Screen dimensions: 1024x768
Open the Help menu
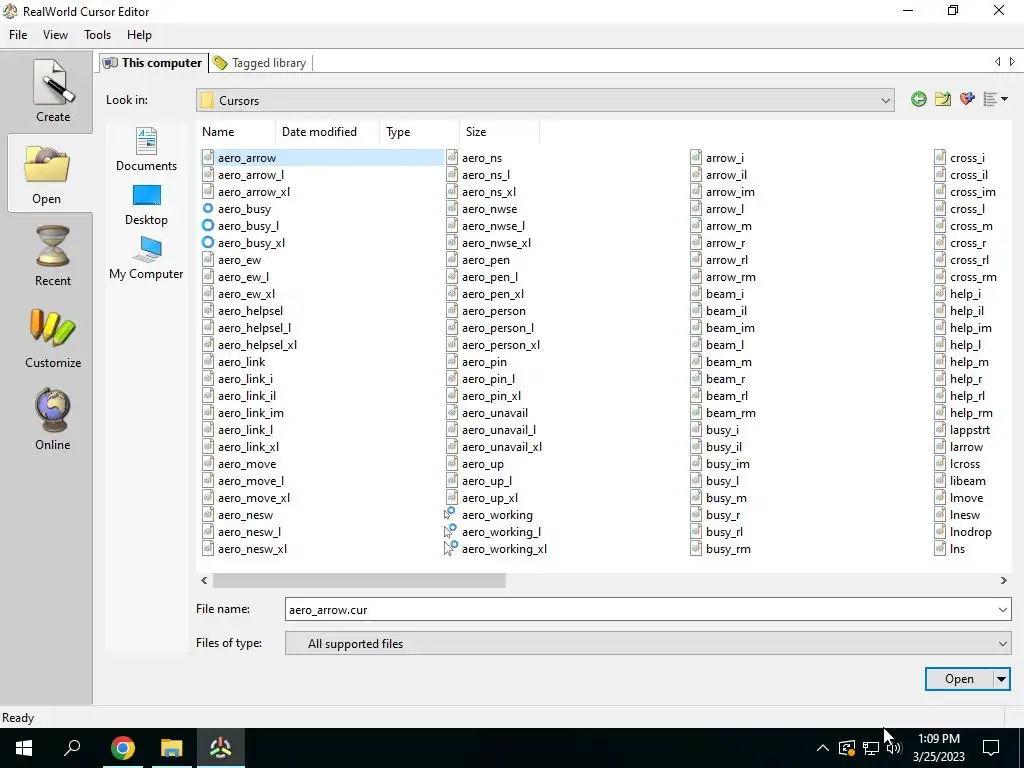tap(139, 35)
